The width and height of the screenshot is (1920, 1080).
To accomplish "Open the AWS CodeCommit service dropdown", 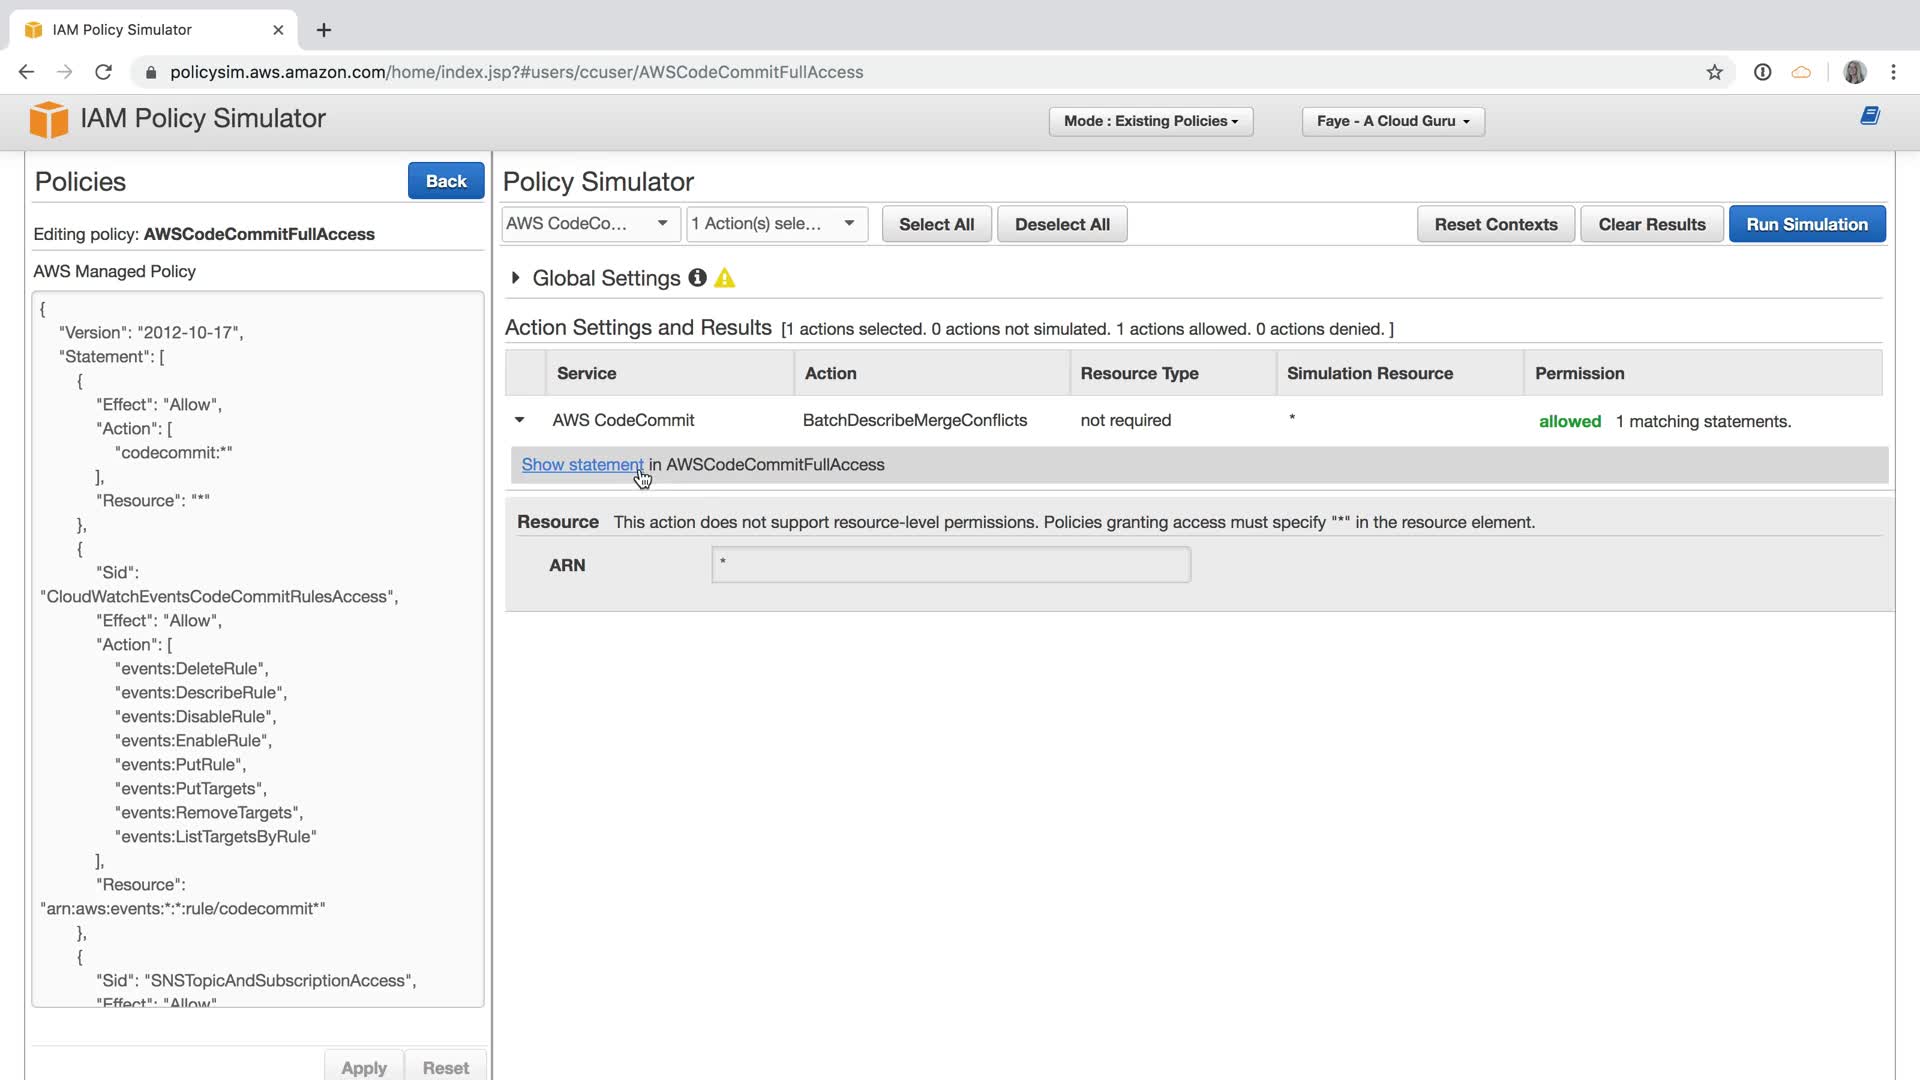I will pyautogui.click(x=589, y=224).
